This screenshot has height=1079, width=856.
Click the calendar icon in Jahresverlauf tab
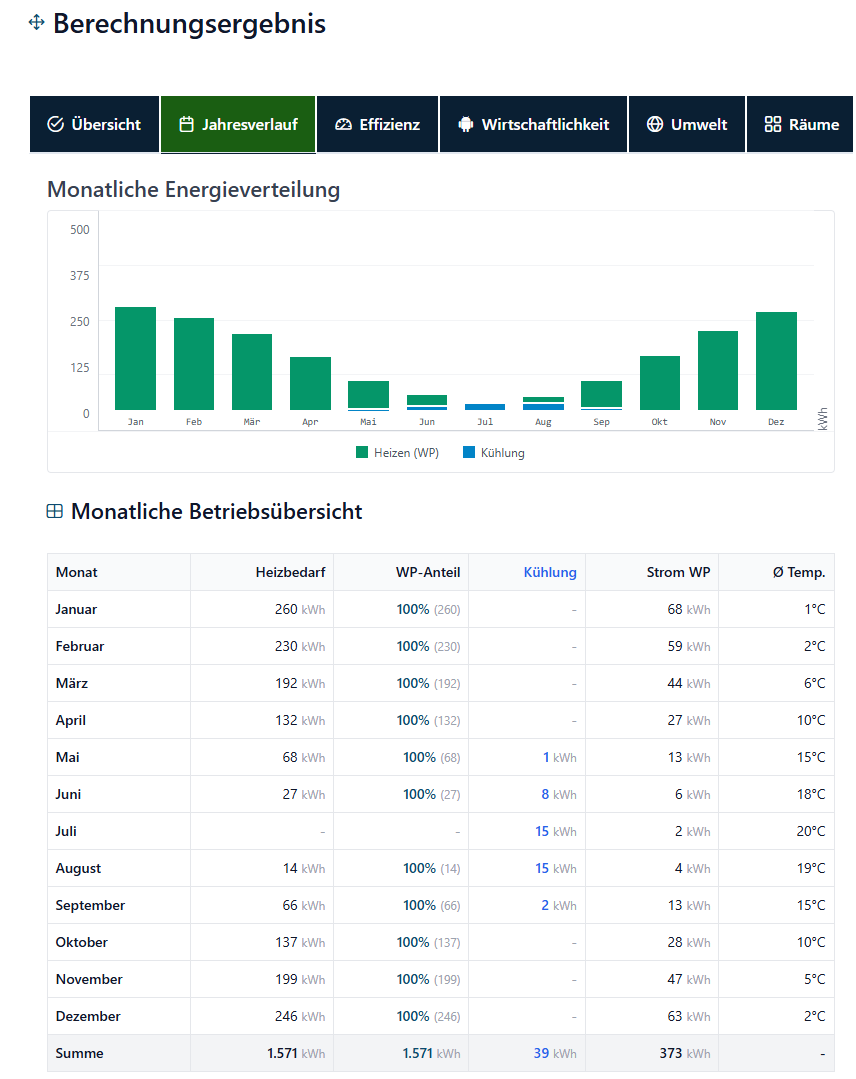(186, 125)
